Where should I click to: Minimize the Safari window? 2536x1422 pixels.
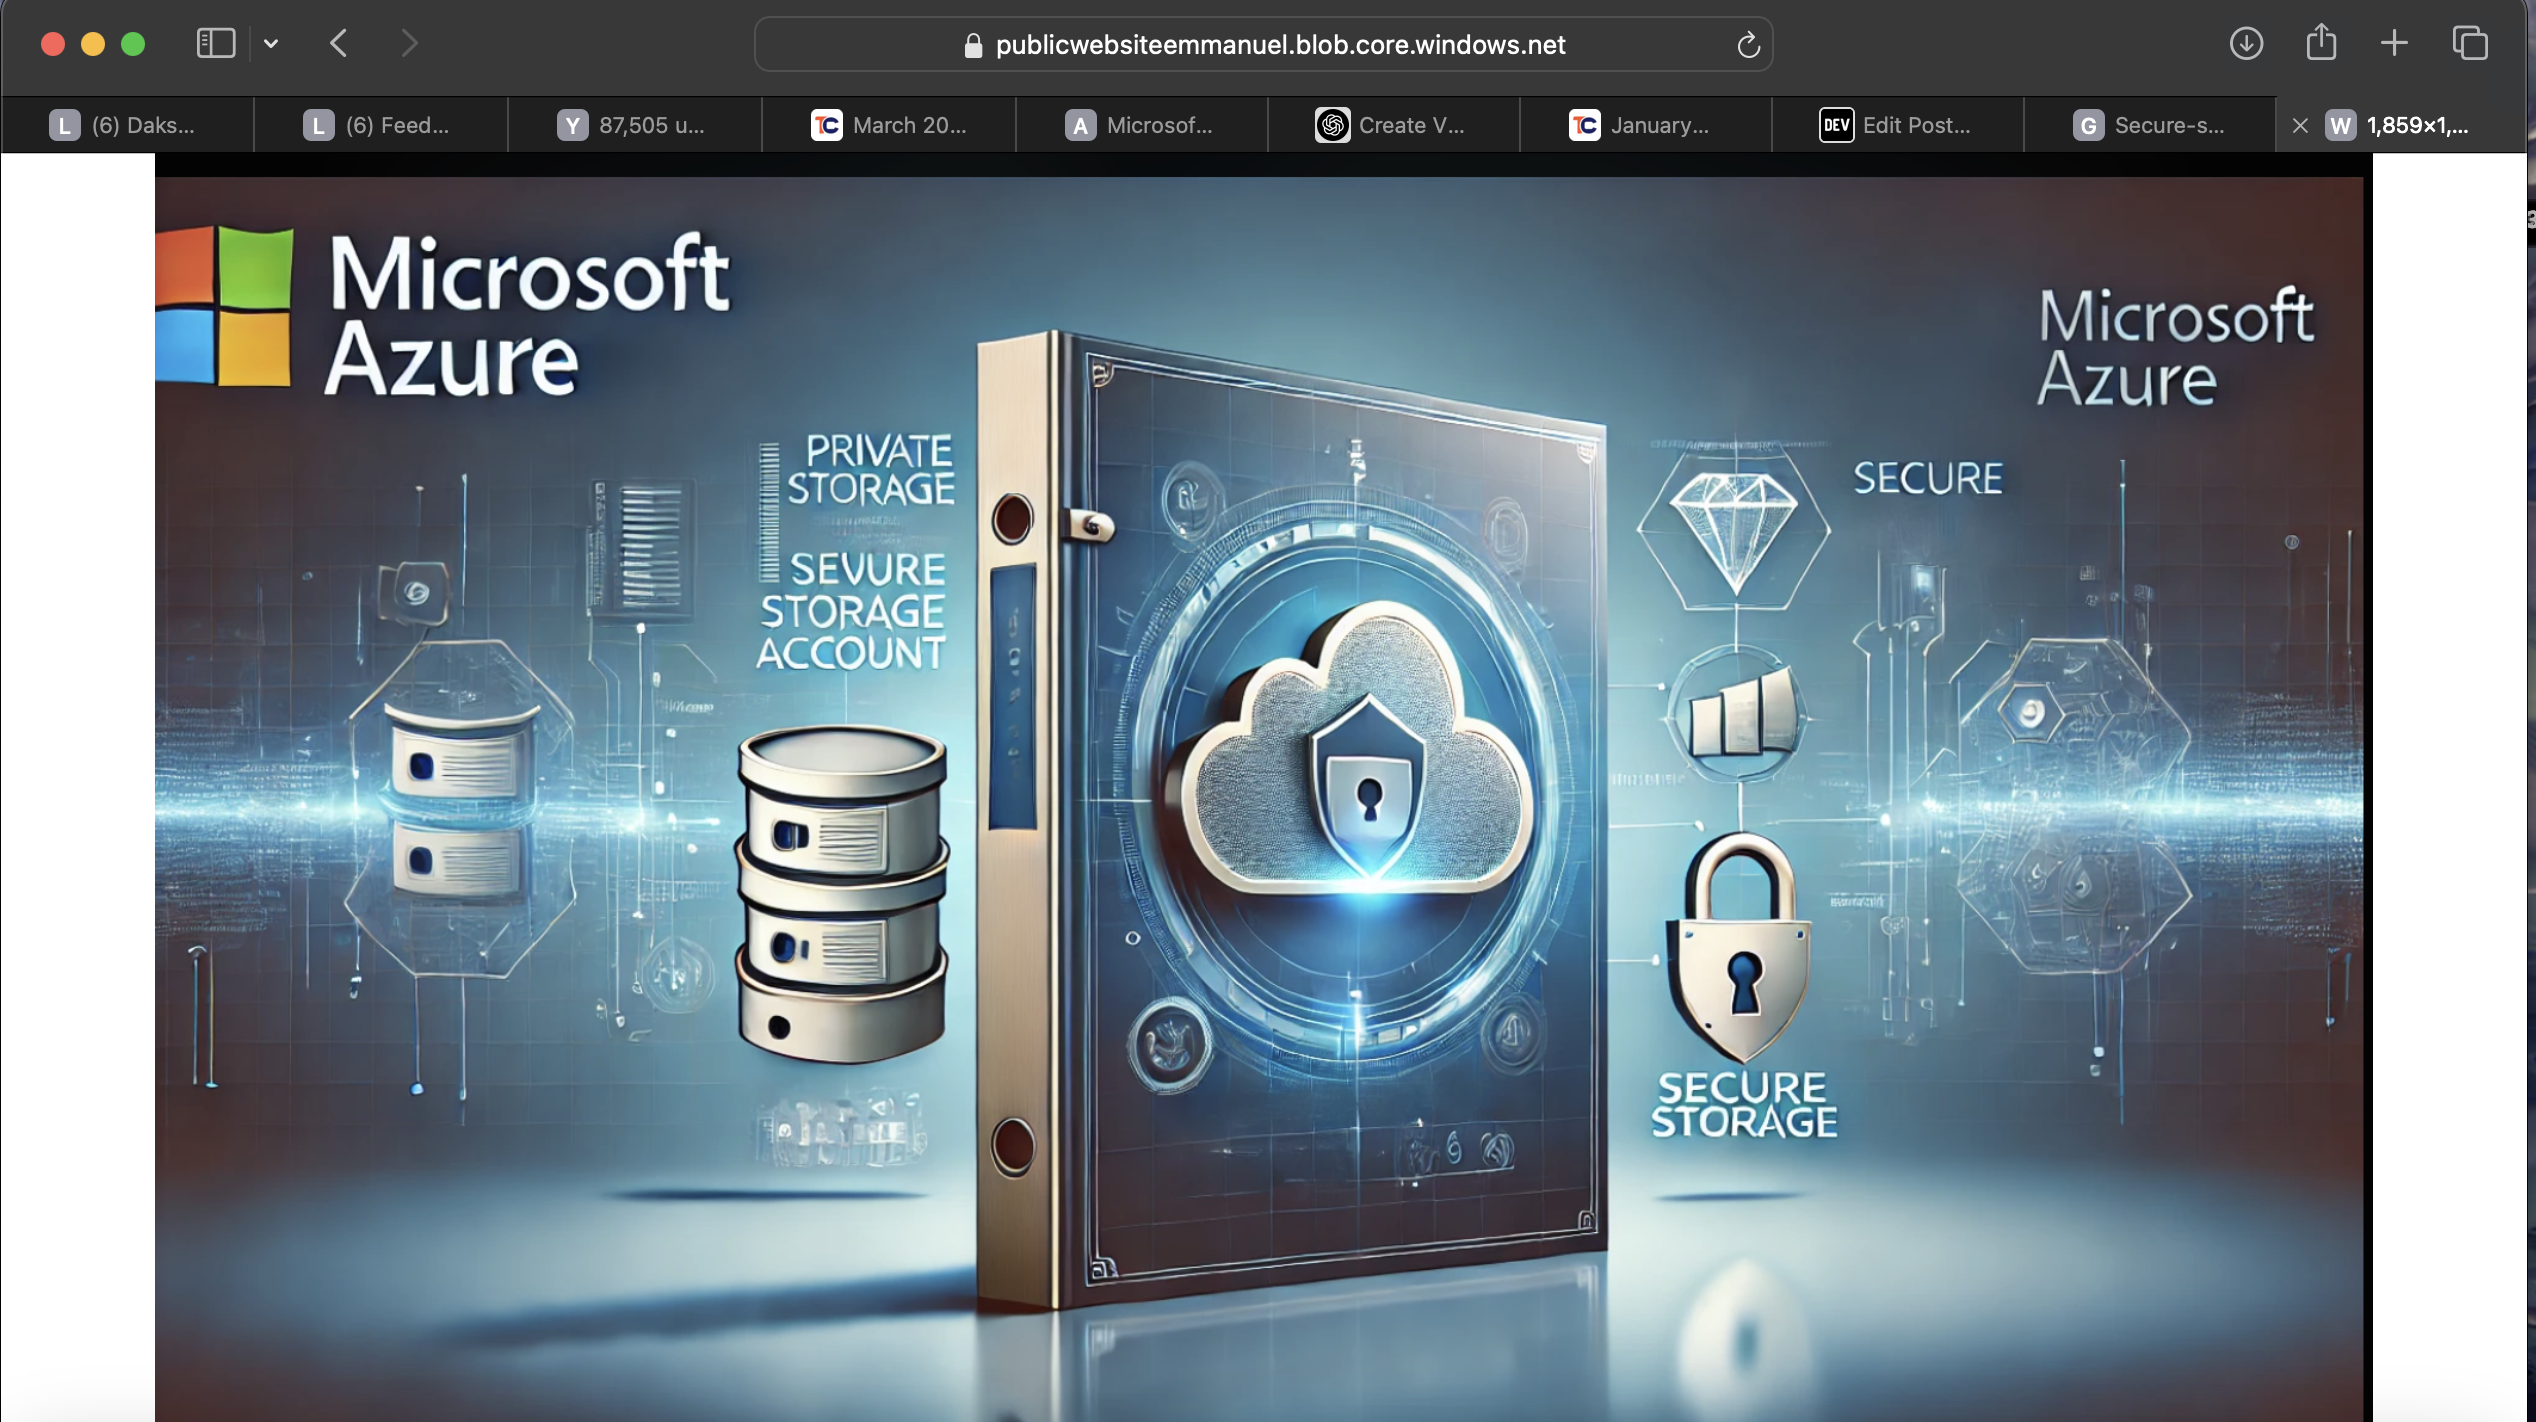(93, 44)
